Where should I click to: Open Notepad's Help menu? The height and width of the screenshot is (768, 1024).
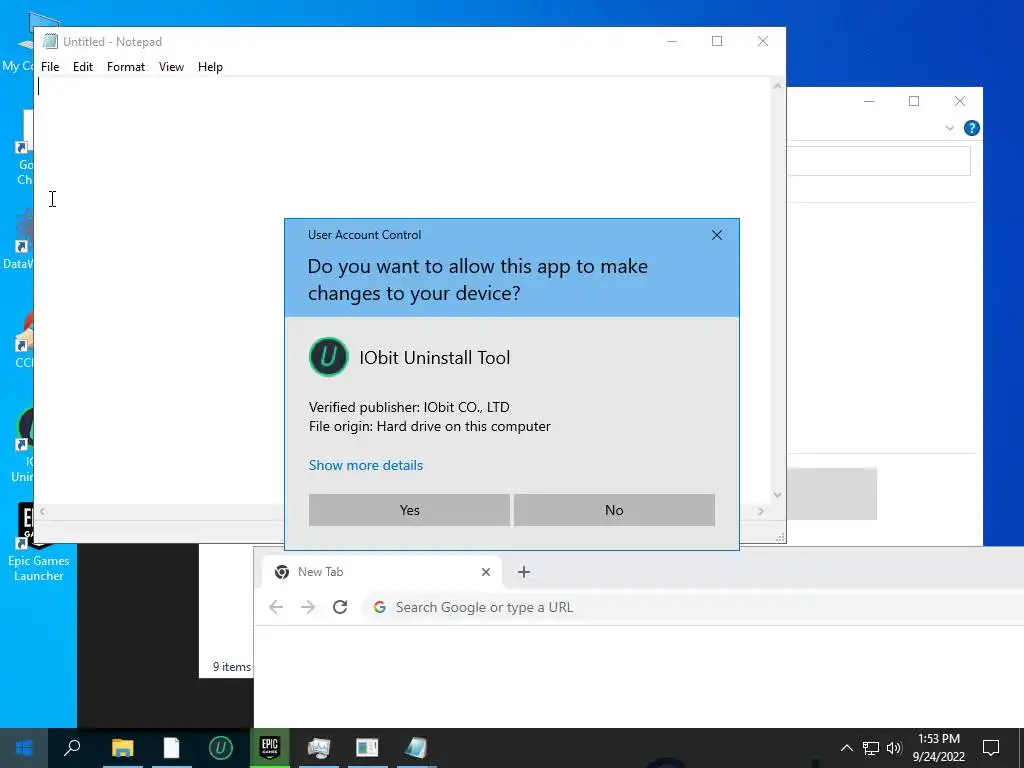click(210, 67)
